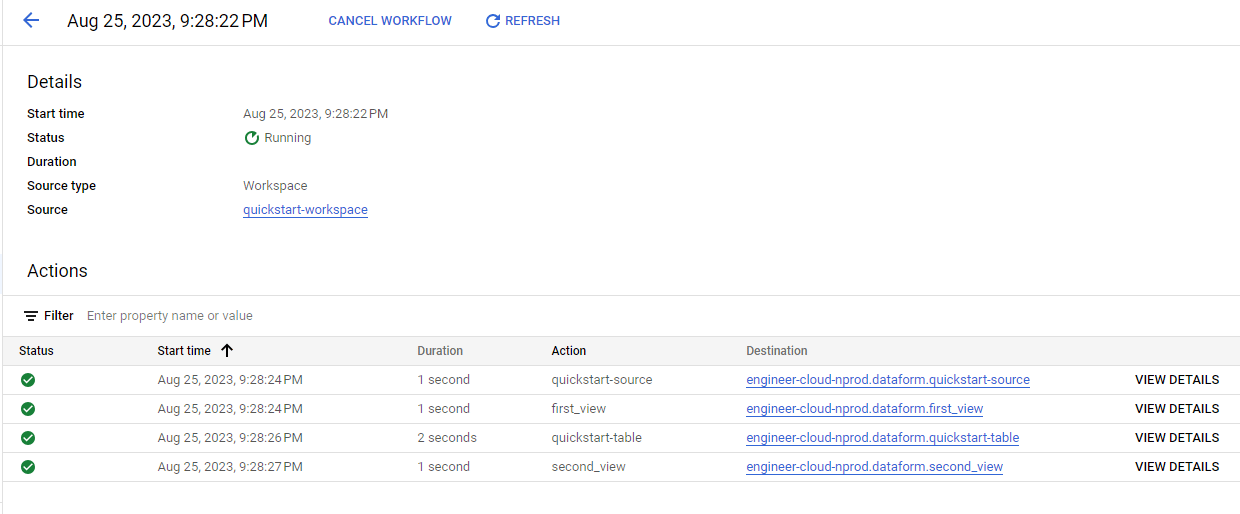View details for quickstart-source action

click(x=1177, y=380)
